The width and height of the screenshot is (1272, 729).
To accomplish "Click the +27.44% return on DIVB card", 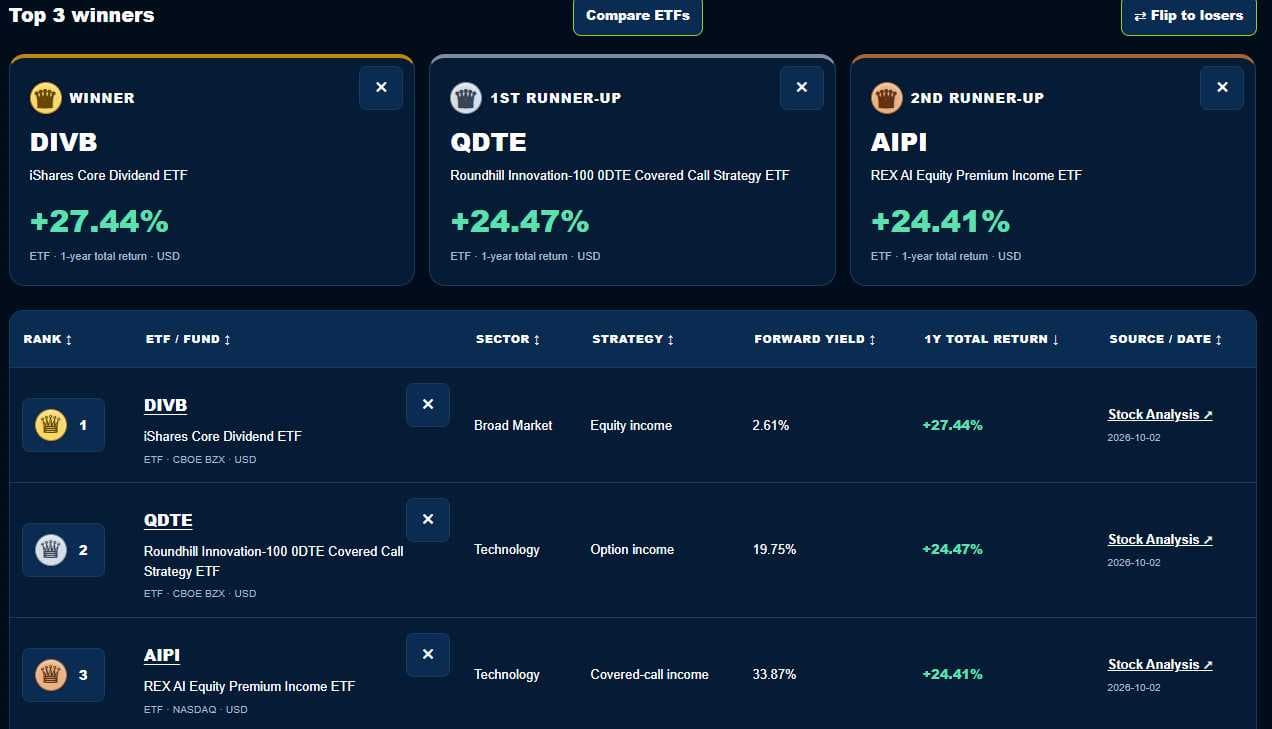I will click(99, 221).
